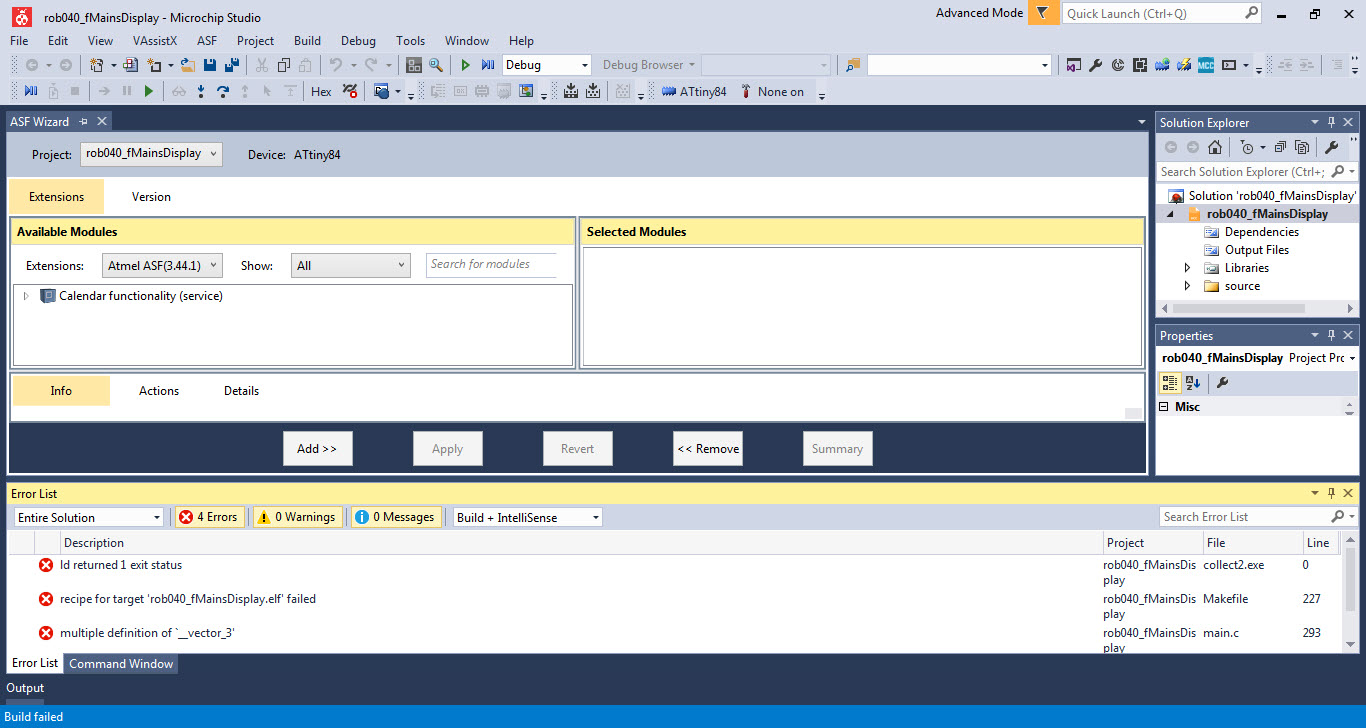Click the << Remove button

point(708,449)
